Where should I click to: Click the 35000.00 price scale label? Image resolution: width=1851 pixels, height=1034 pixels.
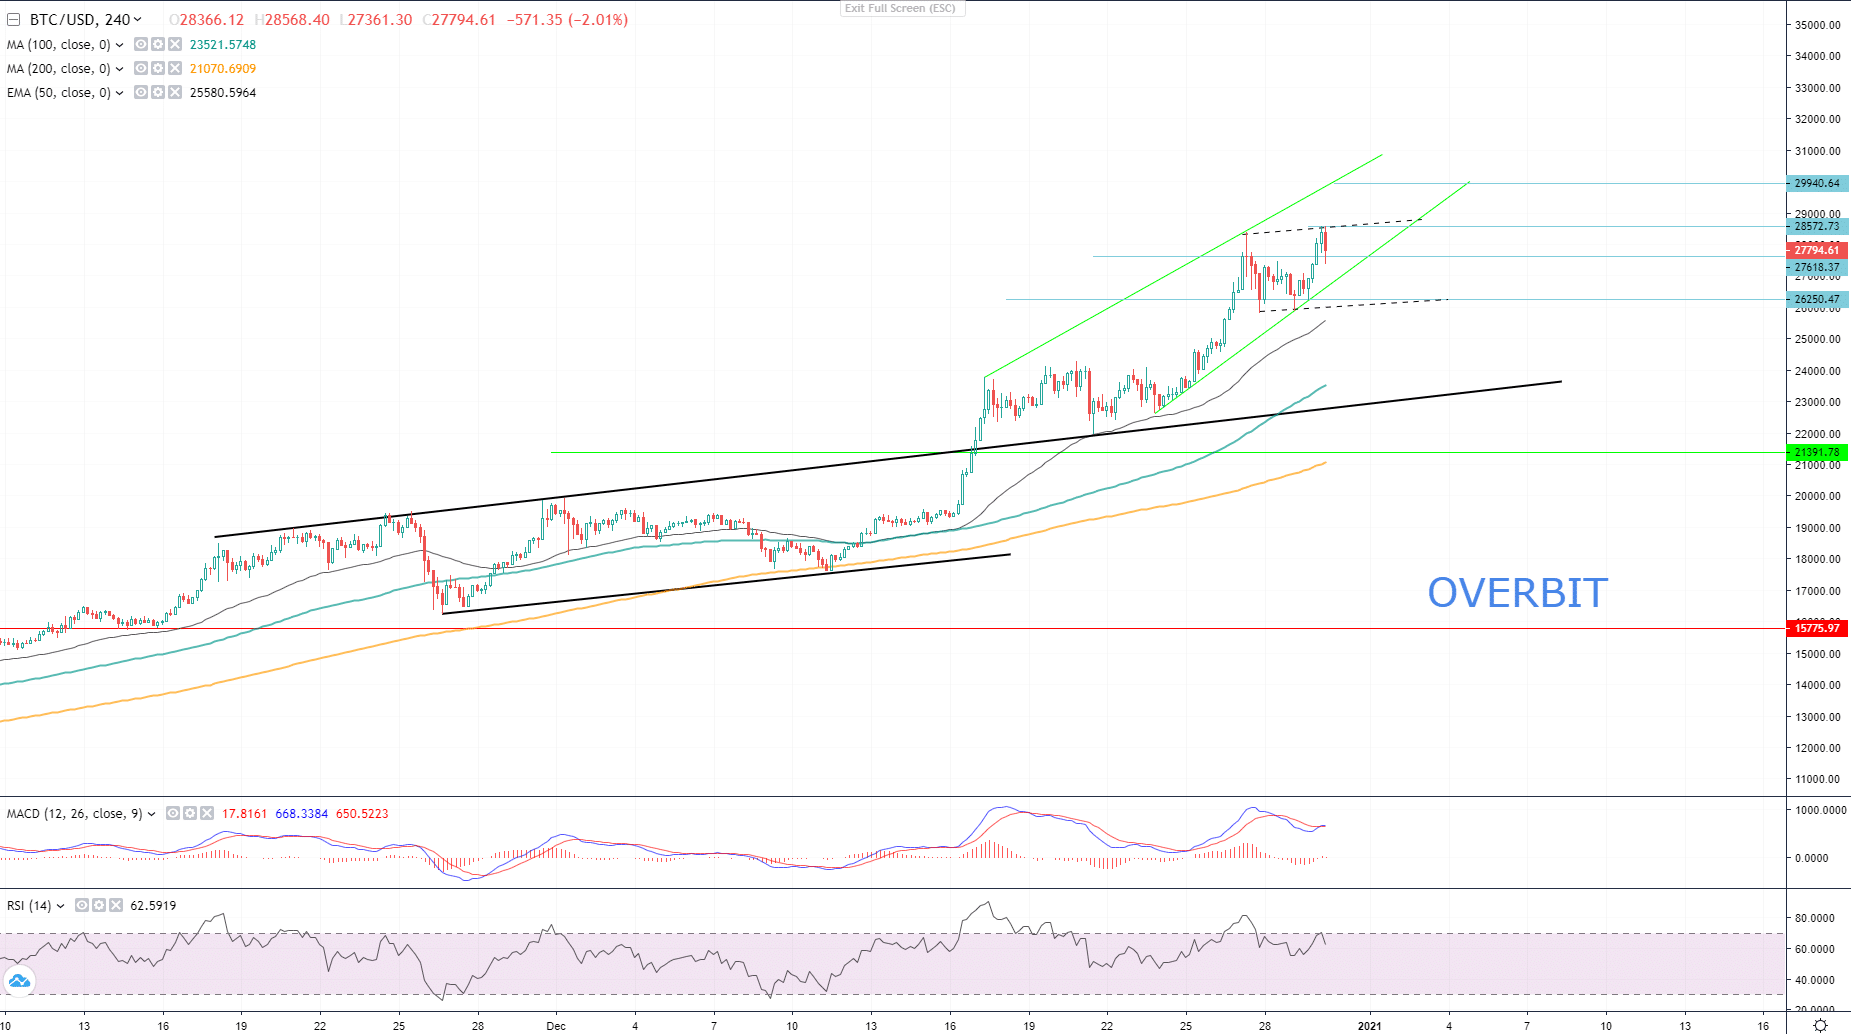pos(1817,25)
